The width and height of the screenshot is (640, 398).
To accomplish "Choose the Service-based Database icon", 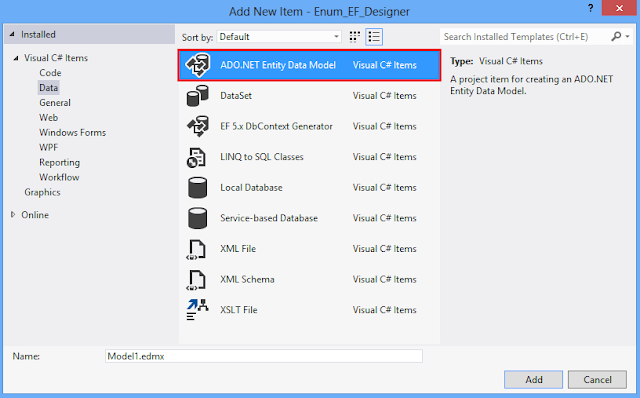I will pyautogui.click(x=198, y=218).
